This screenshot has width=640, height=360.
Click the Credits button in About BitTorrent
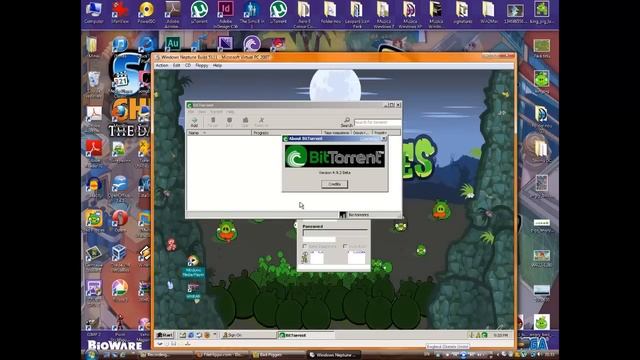334,184
